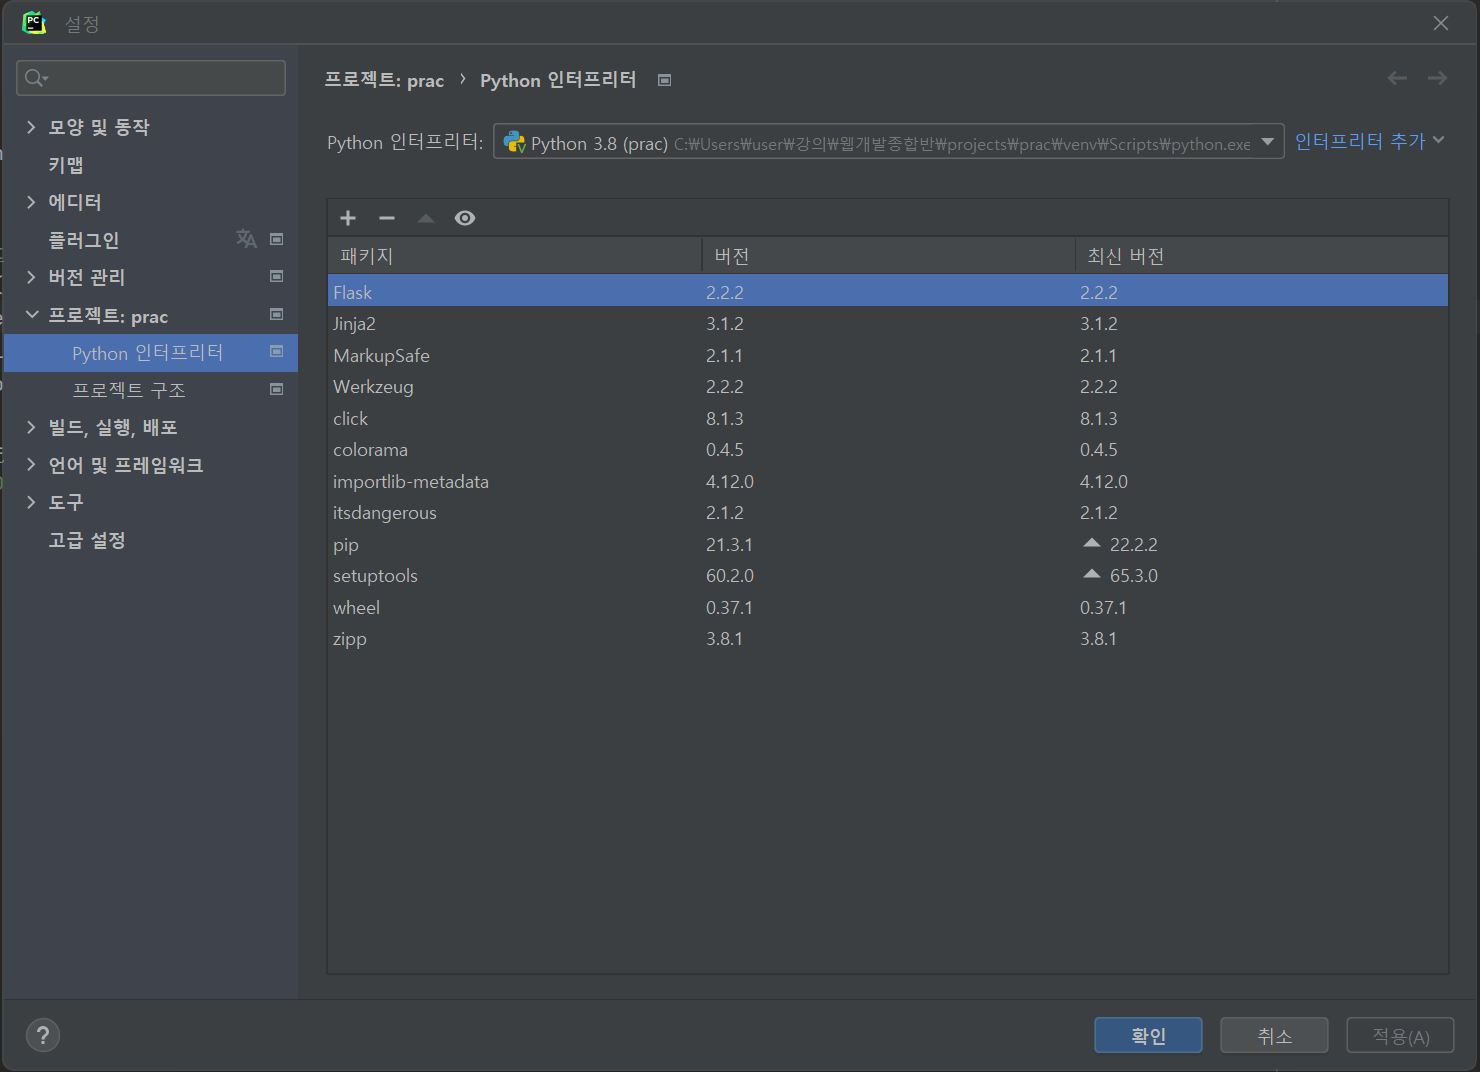Select the click package row

(x=888, y=418)
